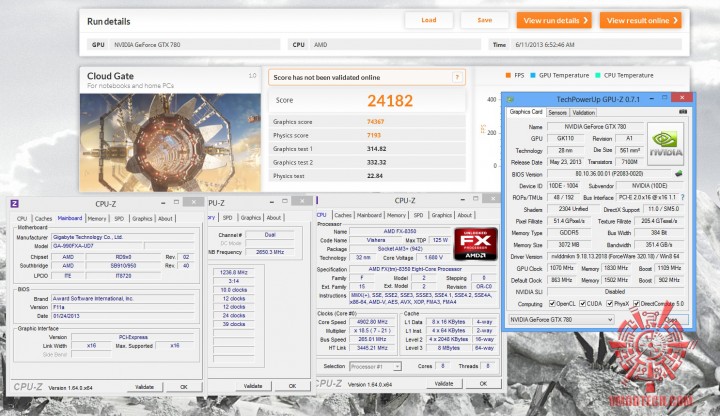
Task: Click the purple Z icon in Mainboard CPU-Z title bar
Action: click(15, 203)
